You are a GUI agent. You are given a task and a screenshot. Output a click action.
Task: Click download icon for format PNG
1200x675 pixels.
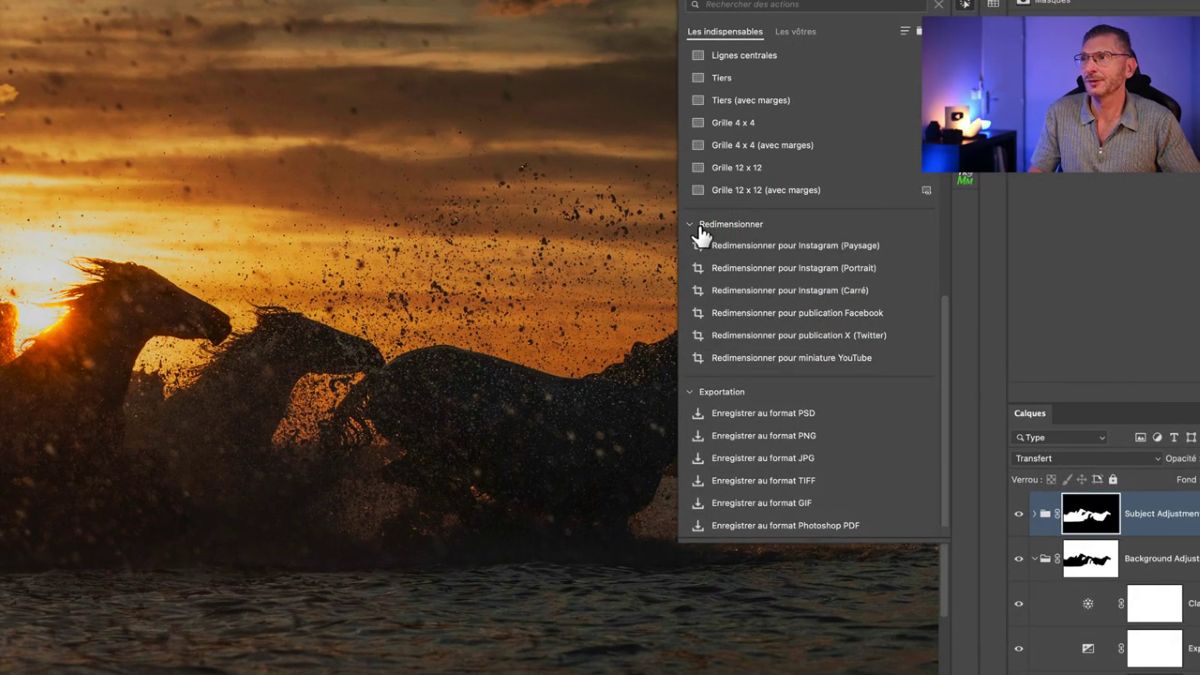698,436
